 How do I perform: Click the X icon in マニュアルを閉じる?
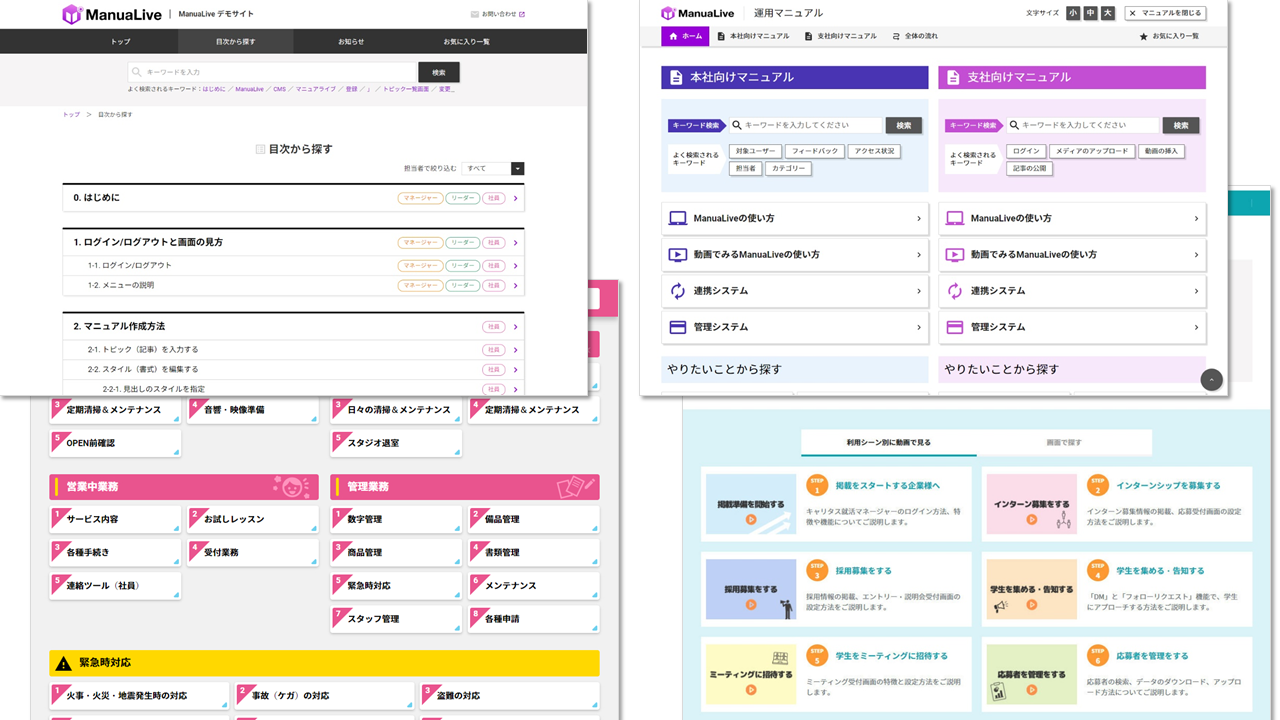click(x=1133, y=13)
